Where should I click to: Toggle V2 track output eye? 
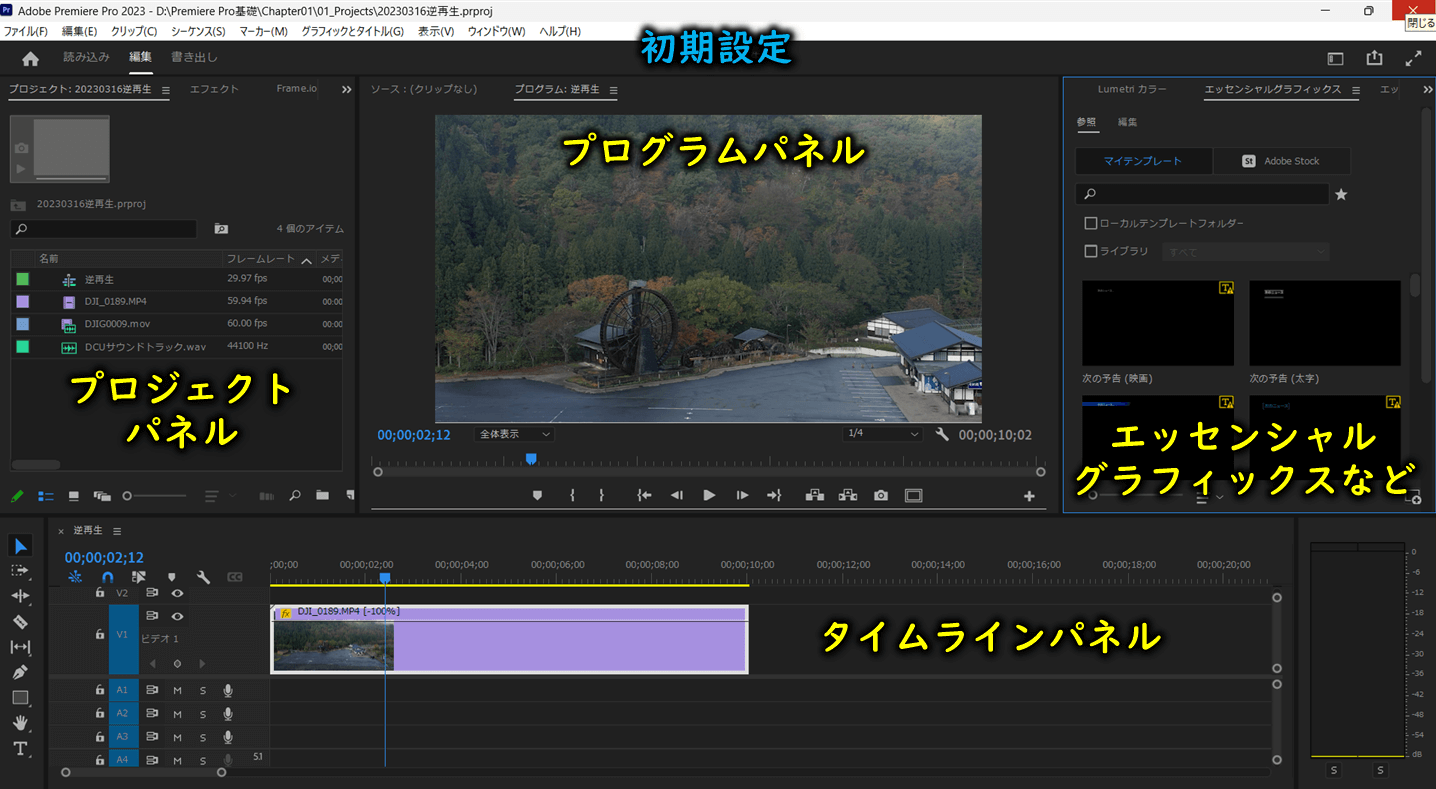tap(177, 593)
